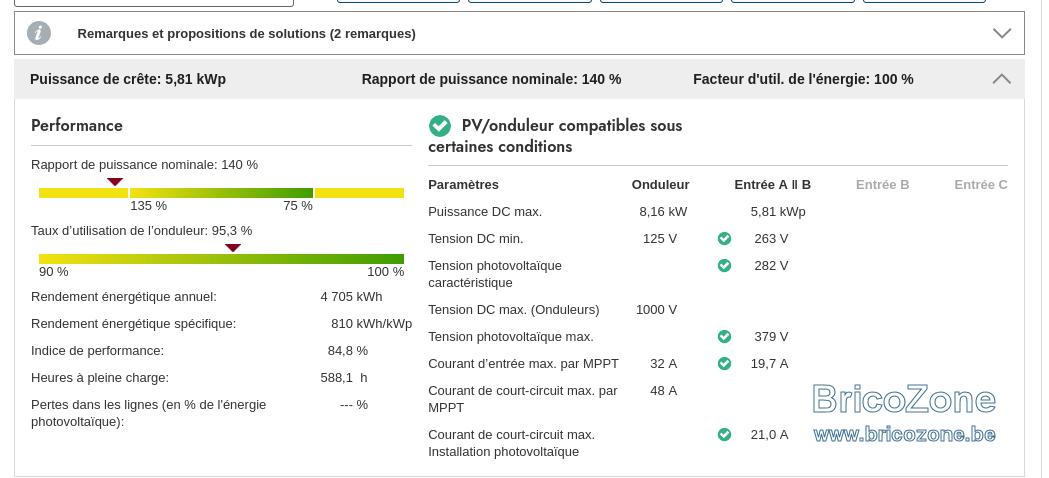The height and width of the screenshot is (478, 1049).
Task: Click the Paramètres column header
Action: click(x=464, y=185)
